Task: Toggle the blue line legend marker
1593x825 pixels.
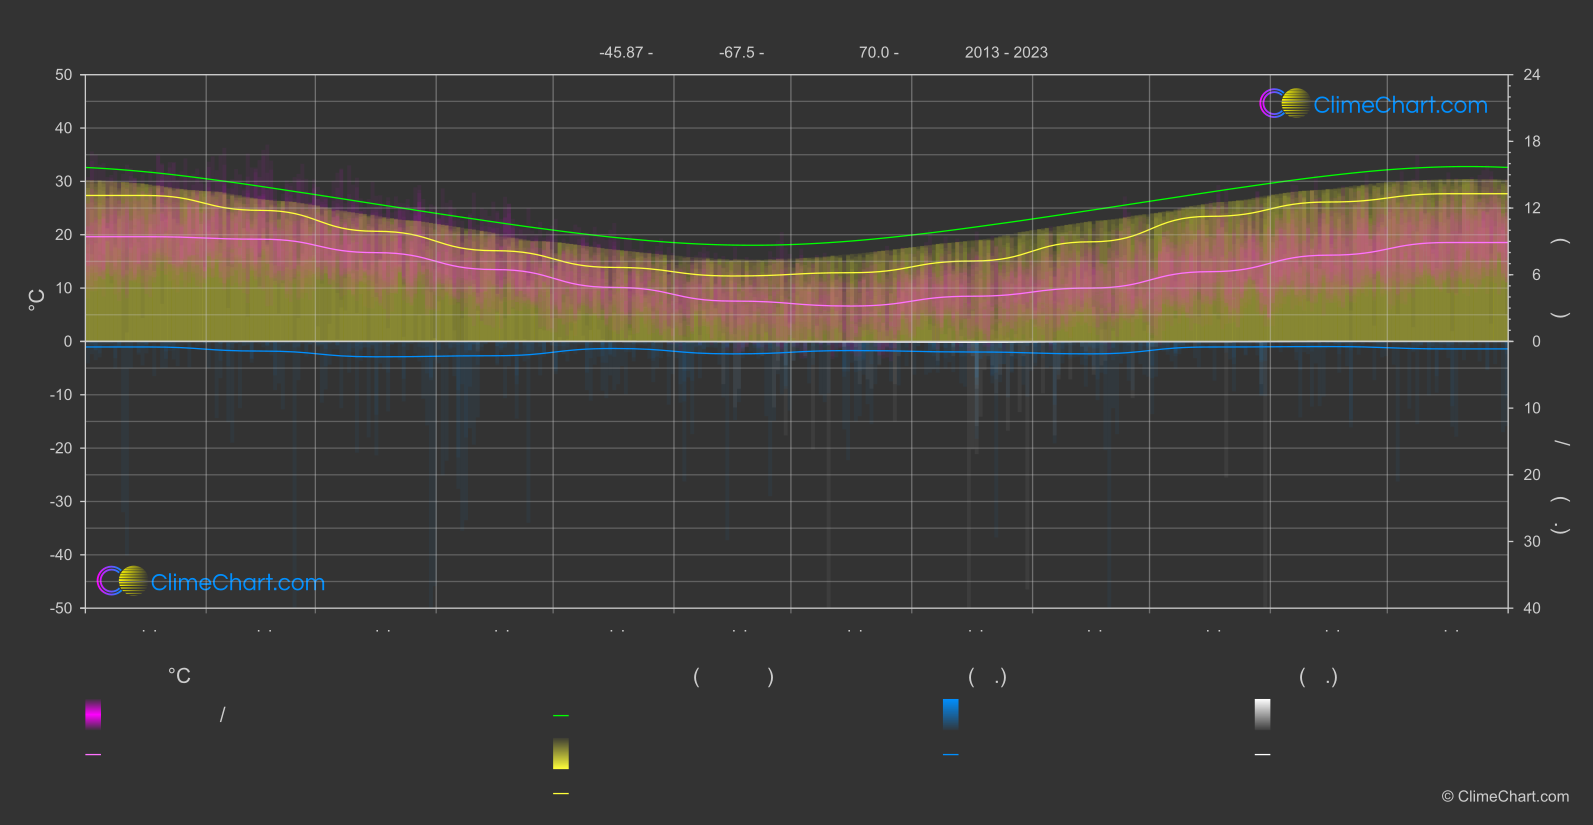Action: (x=951, y=755)
